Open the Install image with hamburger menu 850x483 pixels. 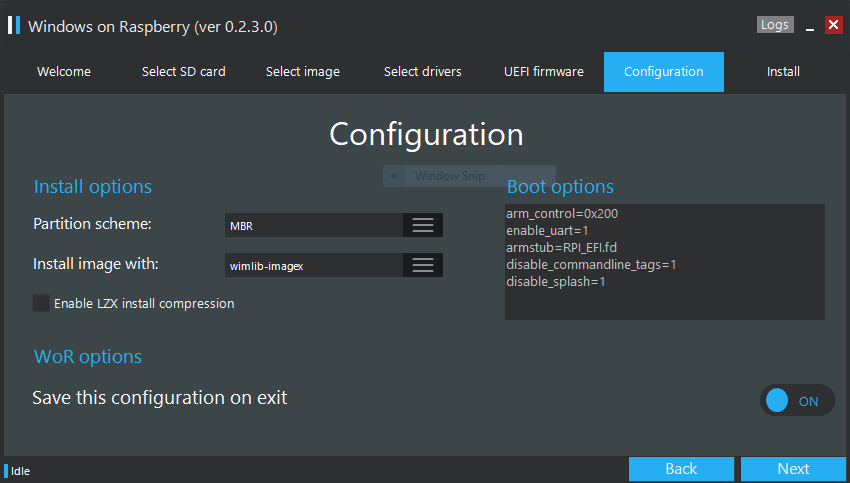423,265
